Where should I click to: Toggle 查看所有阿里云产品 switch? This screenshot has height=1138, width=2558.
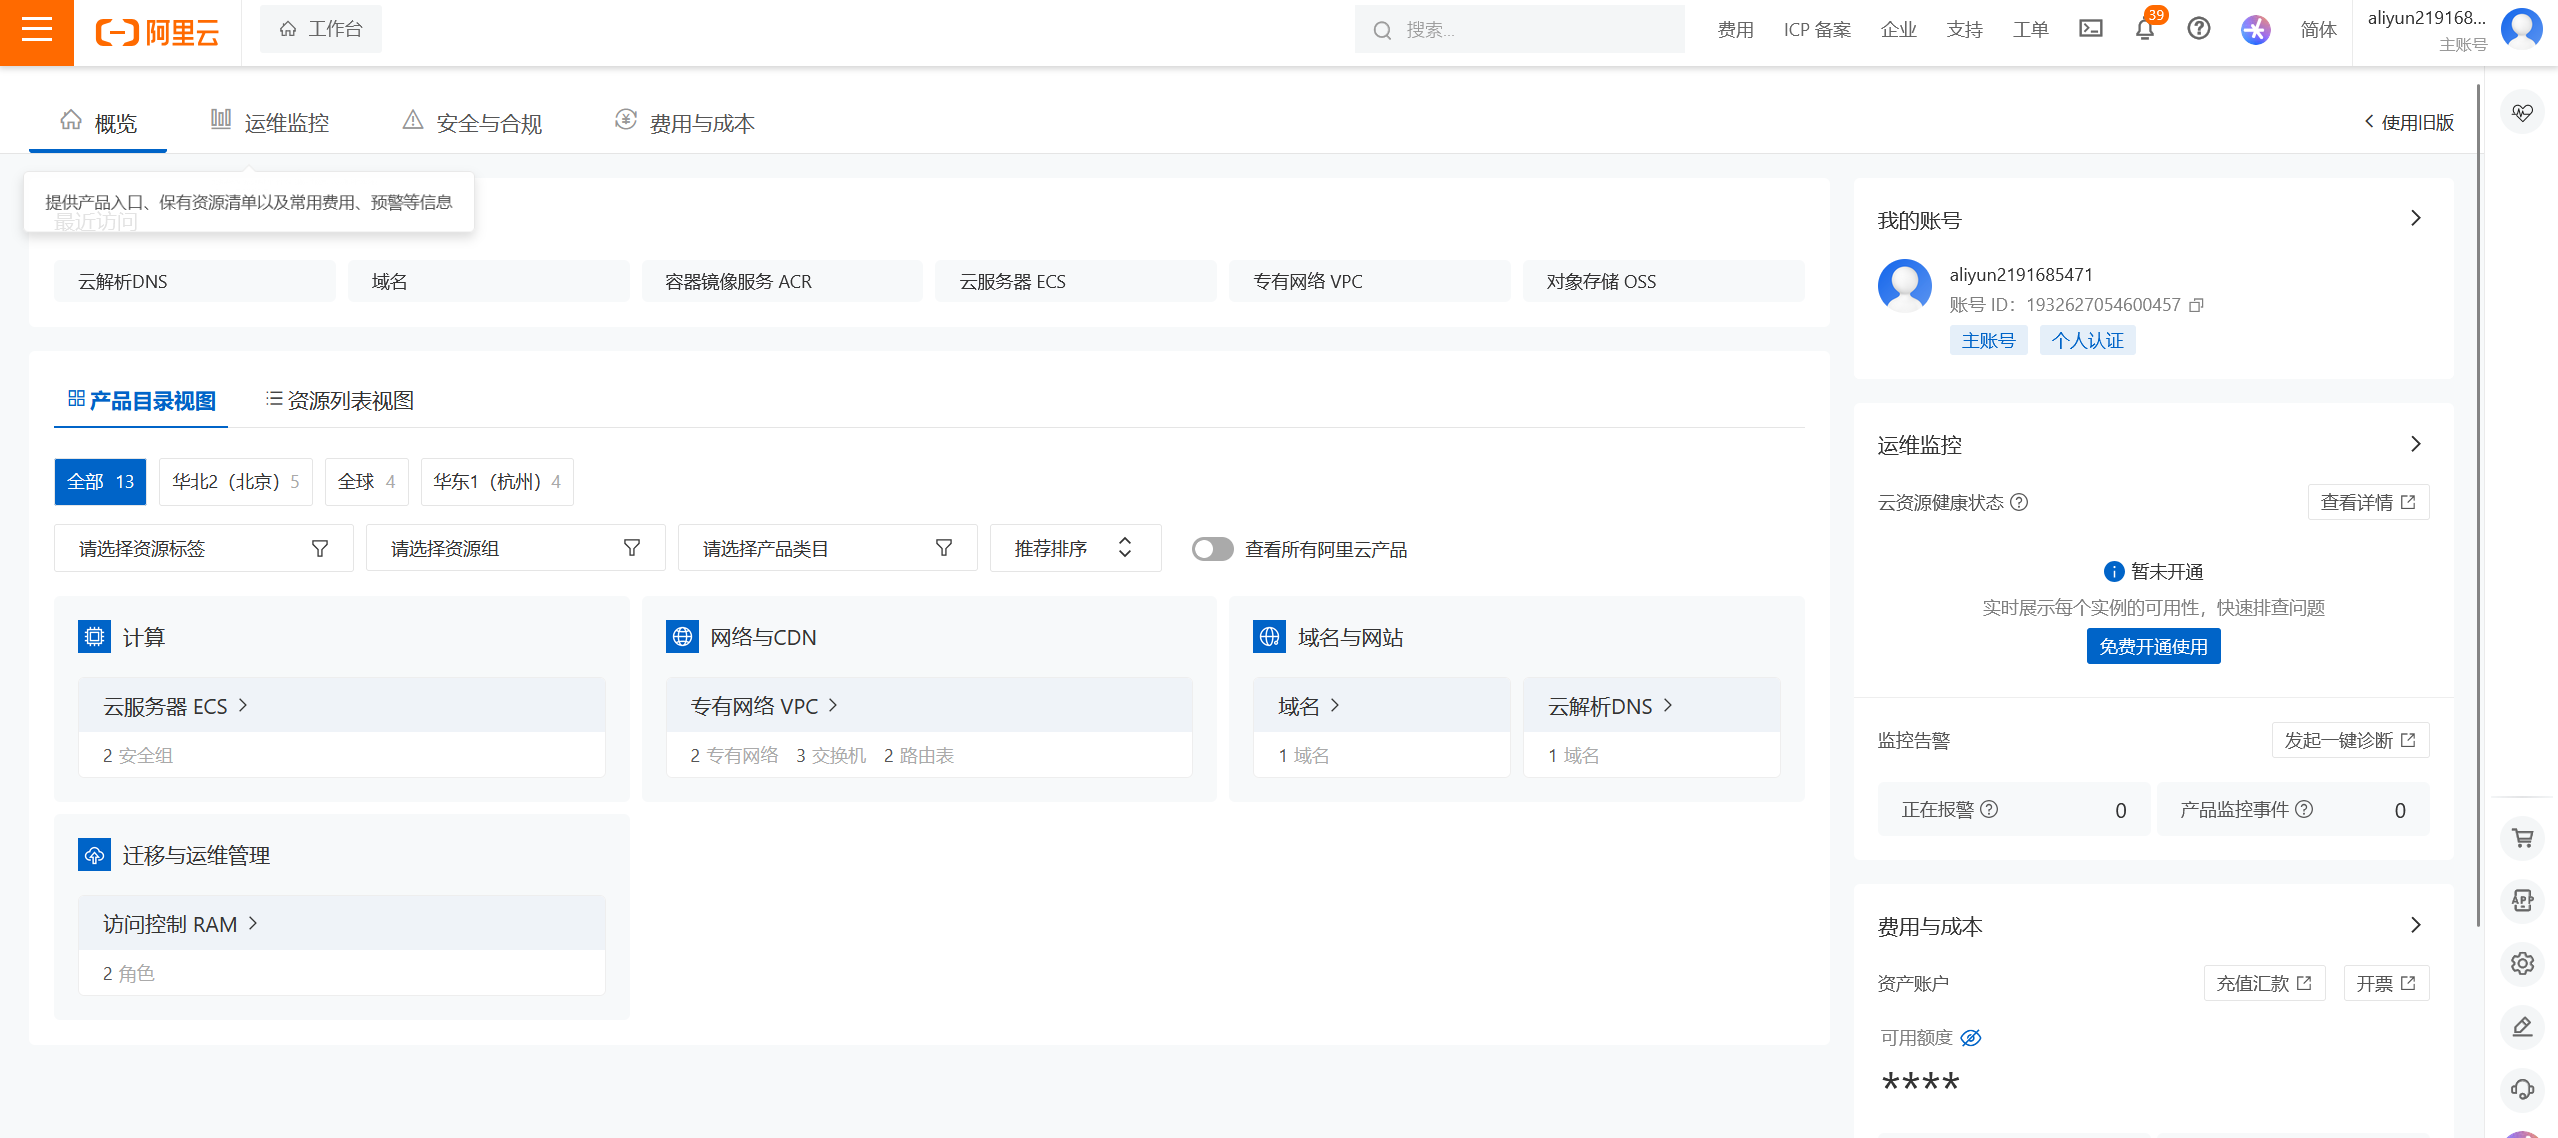point(1212,549)
